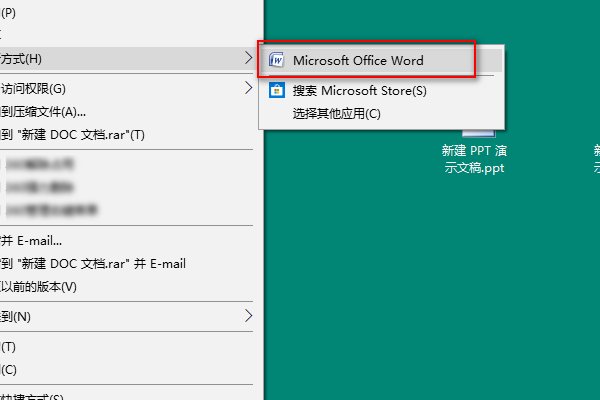Select the standalone (T) entry below 到(N)
The height and width of the screenshot is (400, 600).
9,347
